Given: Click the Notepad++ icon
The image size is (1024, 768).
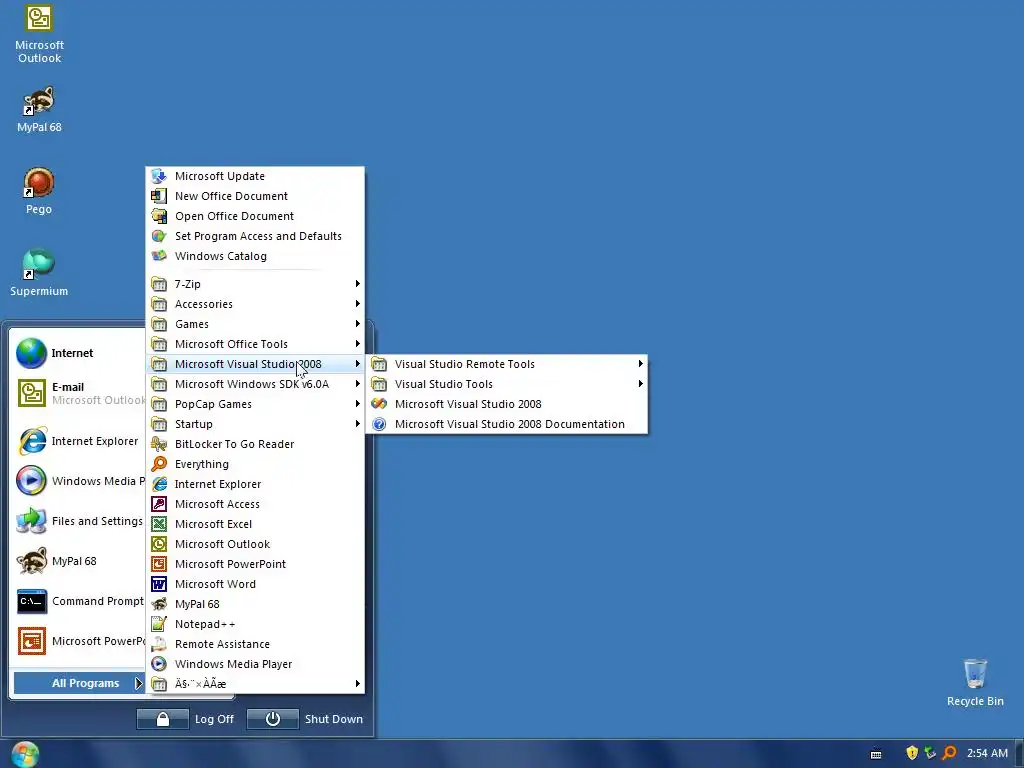Looking at the screenshot, I should (x=159, y=624).
